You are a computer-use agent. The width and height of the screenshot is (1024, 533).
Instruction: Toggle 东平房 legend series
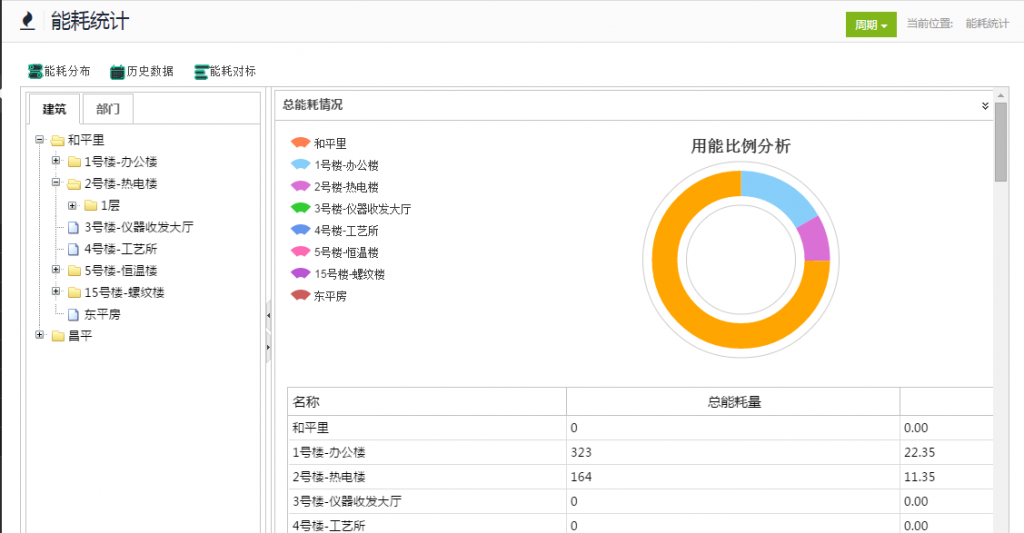point(300,295)
